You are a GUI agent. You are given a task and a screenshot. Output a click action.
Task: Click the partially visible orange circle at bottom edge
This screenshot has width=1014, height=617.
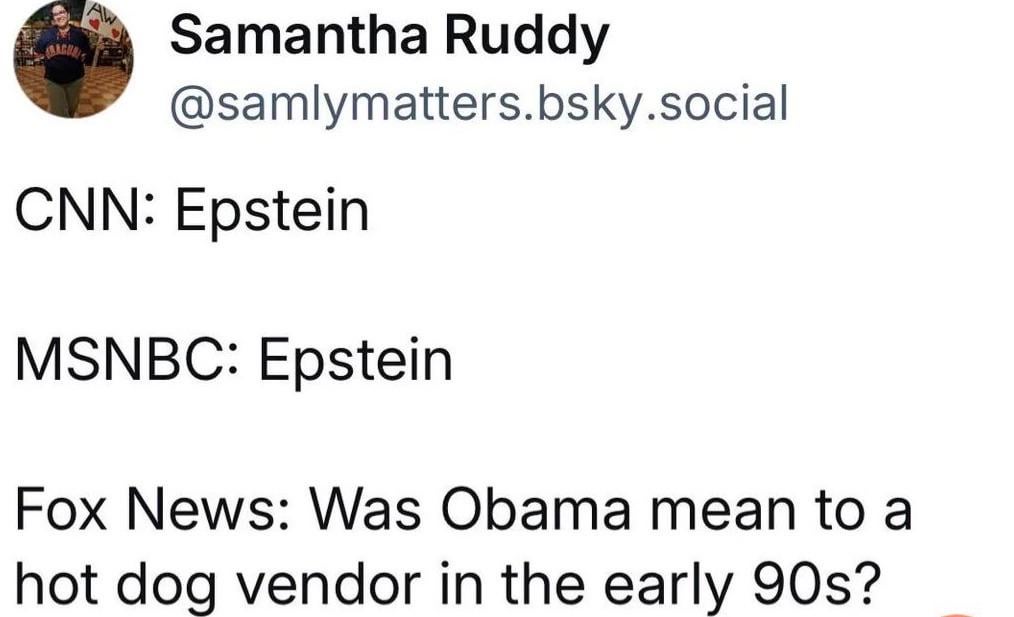pos(957,613)
